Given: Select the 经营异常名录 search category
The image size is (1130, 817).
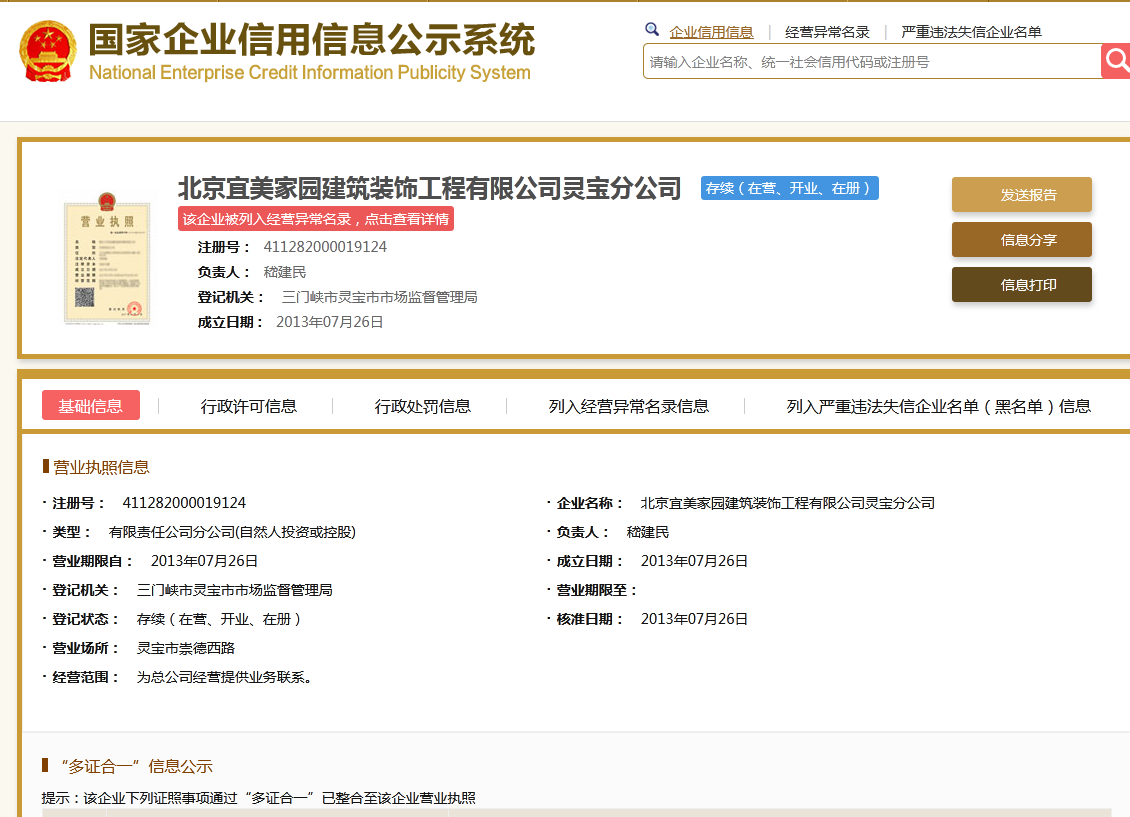Looking at the screenshot, I should (x=827, y=32).
